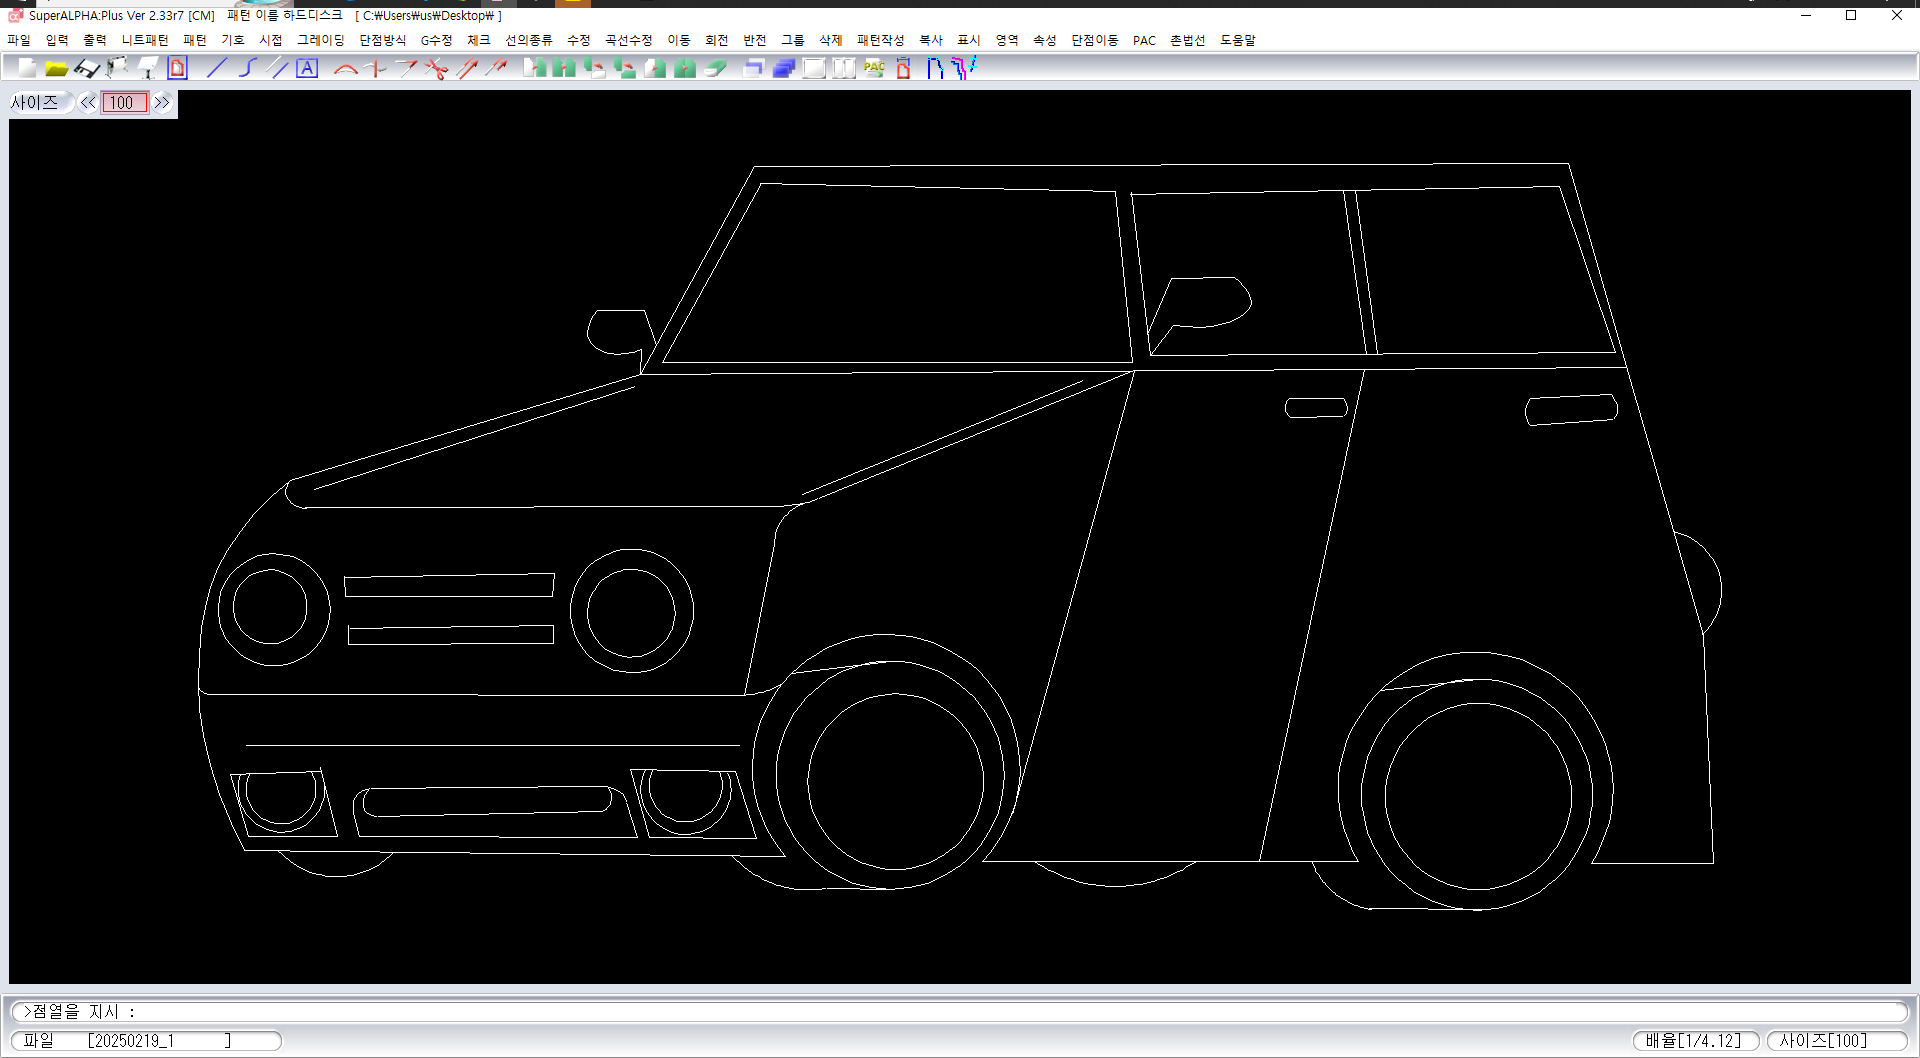
Task: Open file with the yellow folder icon
Action: (x=56, y=68)
